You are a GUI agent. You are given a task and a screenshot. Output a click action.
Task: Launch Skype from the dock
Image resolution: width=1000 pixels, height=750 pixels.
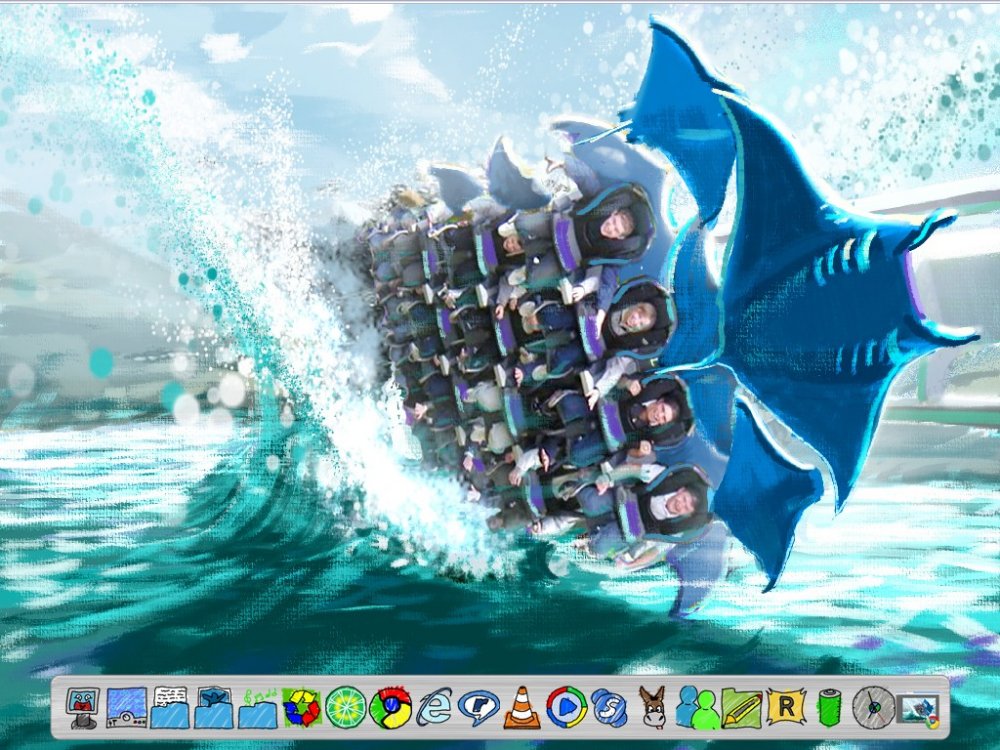609,707
